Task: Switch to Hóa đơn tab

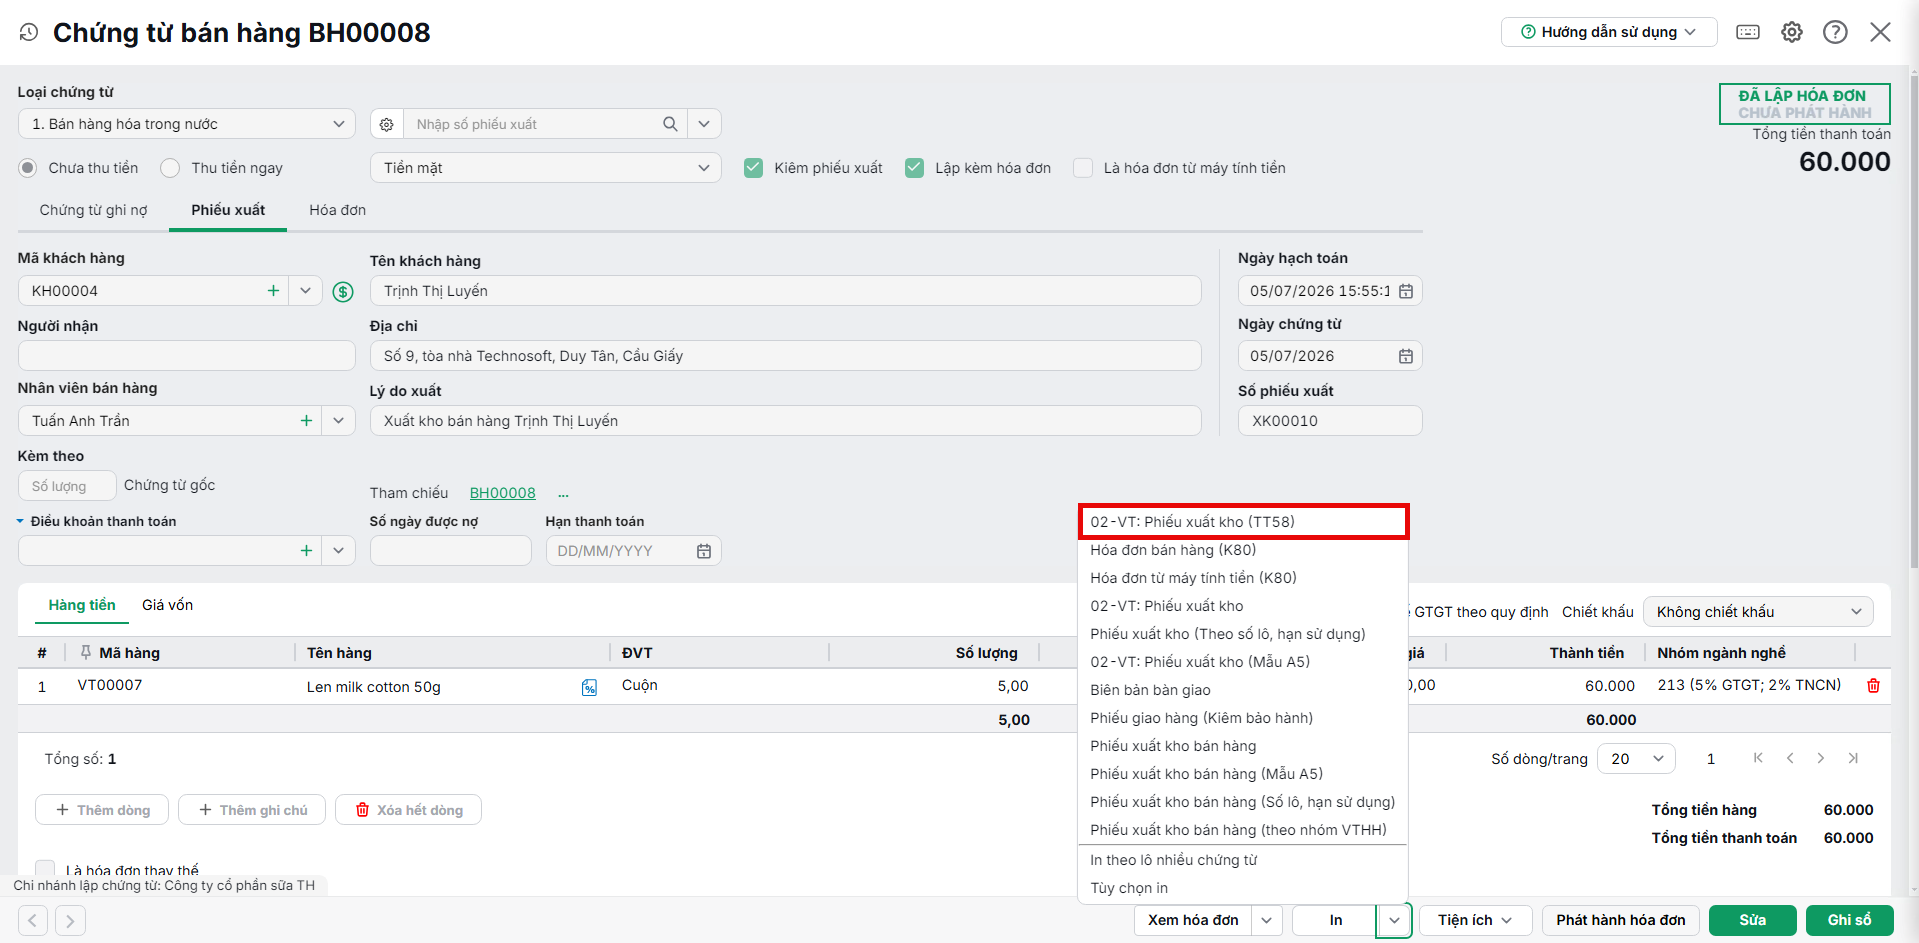Action: coord(337,210)
